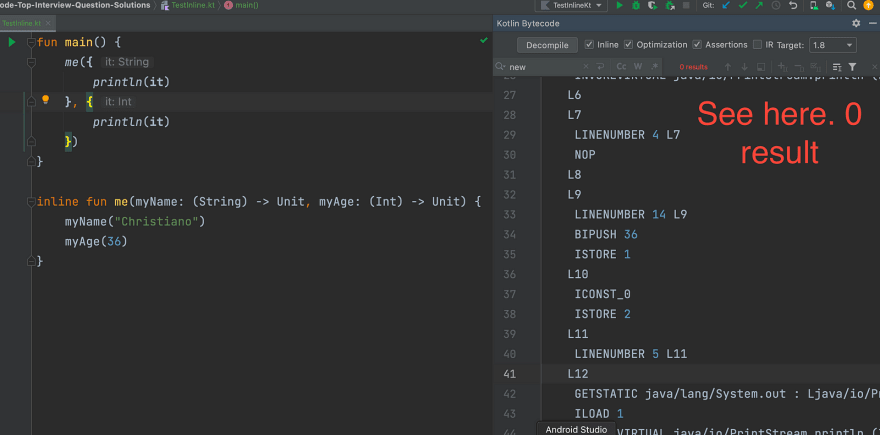Viewport: 880px width, 435px height.
Task: Click the GETSTATIC java/lang/System.out line
Action: pyautogui.click(x=727, y=393)
